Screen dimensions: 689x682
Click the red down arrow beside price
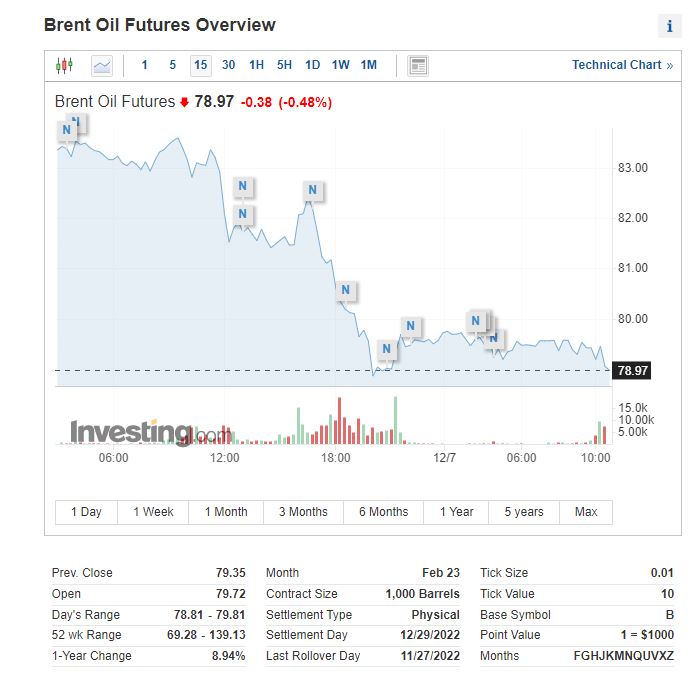184,102
